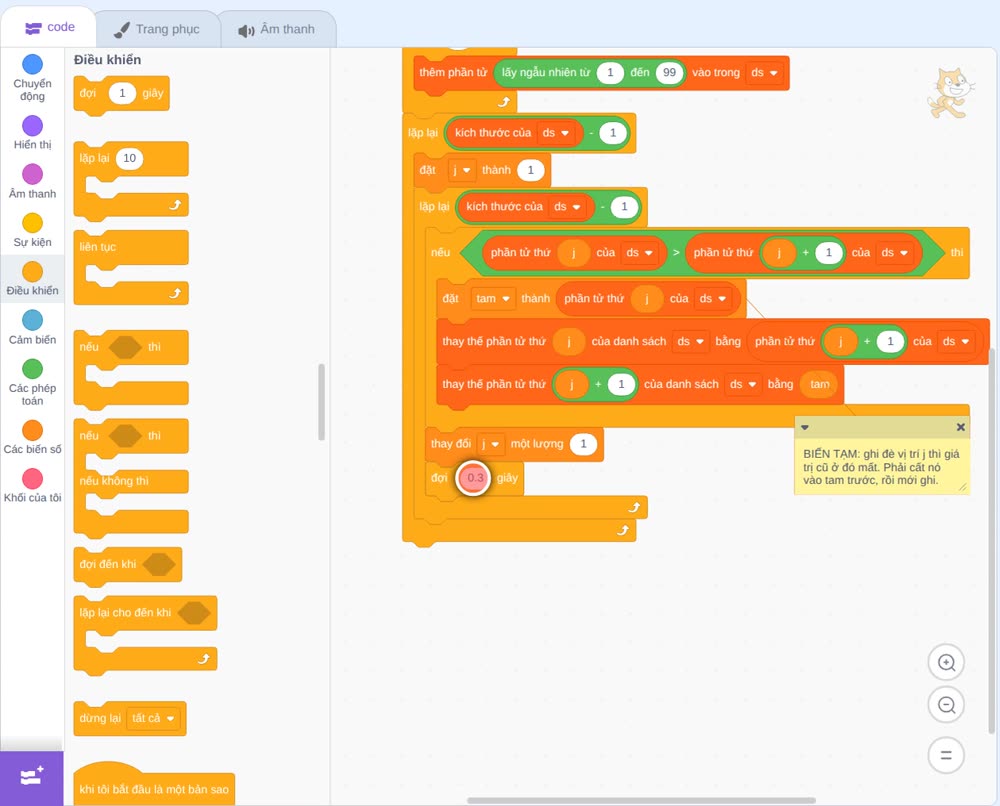Click the workspace vertical scrollbar
1000x806 pixels.
click(990, 541)
